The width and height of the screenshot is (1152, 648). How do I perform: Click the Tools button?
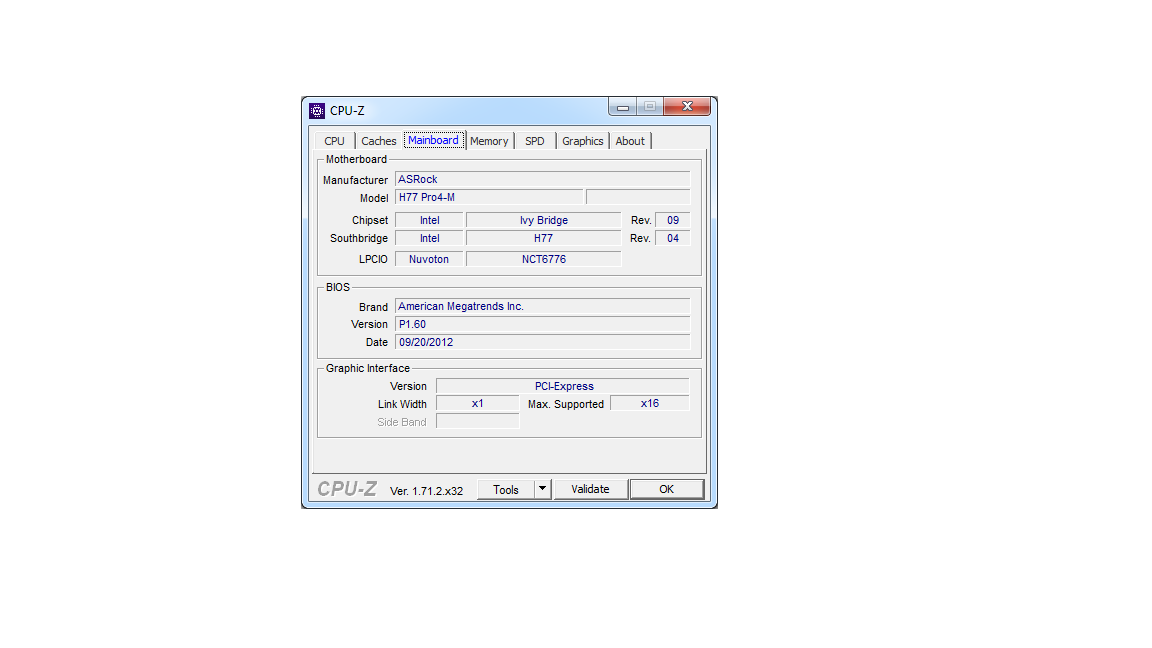point(505,489)
